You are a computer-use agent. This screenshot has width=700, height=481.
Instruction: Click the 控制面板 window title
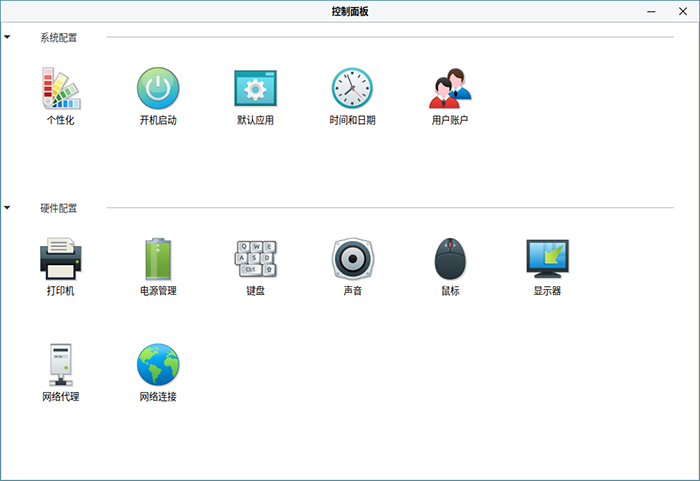[x=349, y=11]
